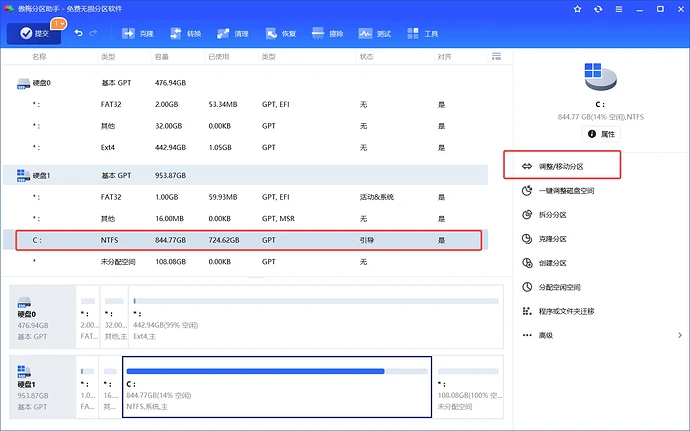The image size is (690, 431).
Task: Open the 克隆 (Clone) toolbar menu
Action: pos(139,34)
